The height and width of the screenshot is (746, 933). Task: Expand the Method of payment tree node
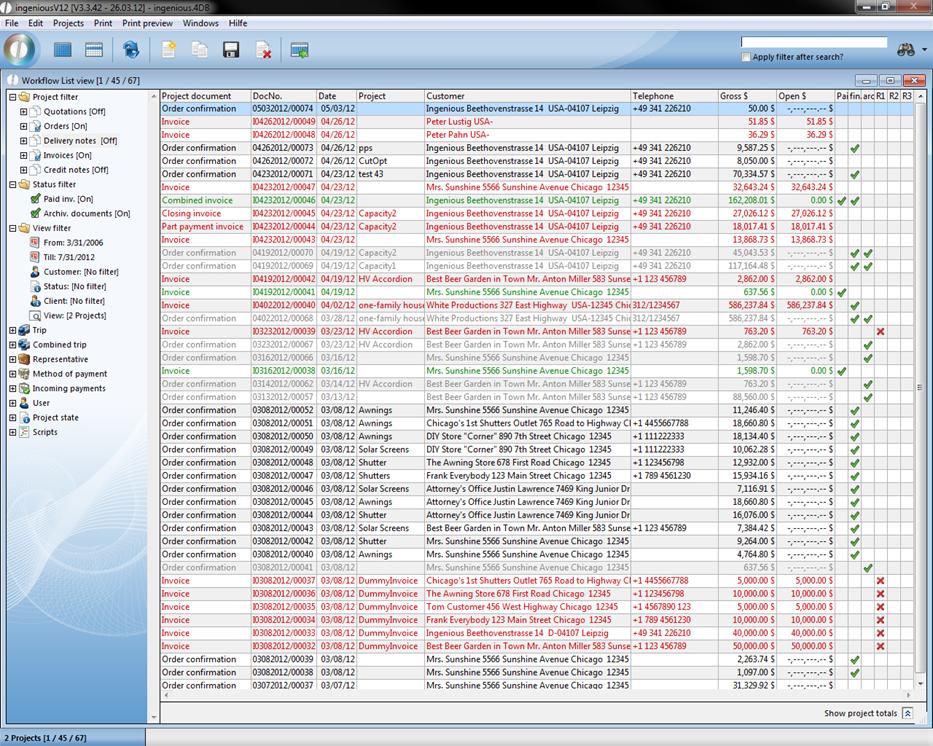13,374
